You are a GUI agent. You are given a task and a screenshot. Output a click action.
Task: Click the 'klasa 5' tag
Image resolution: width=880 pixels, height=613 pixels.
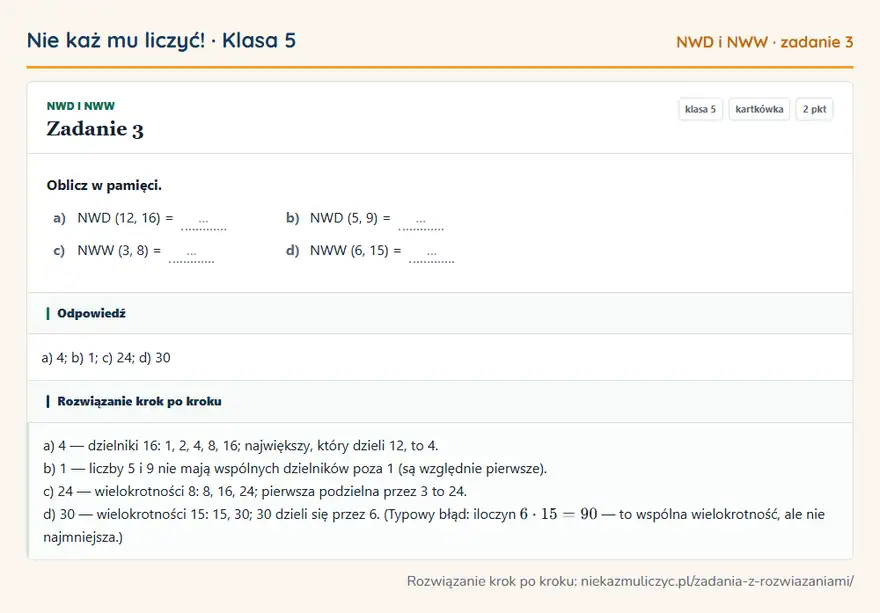[x=700, y=109]
